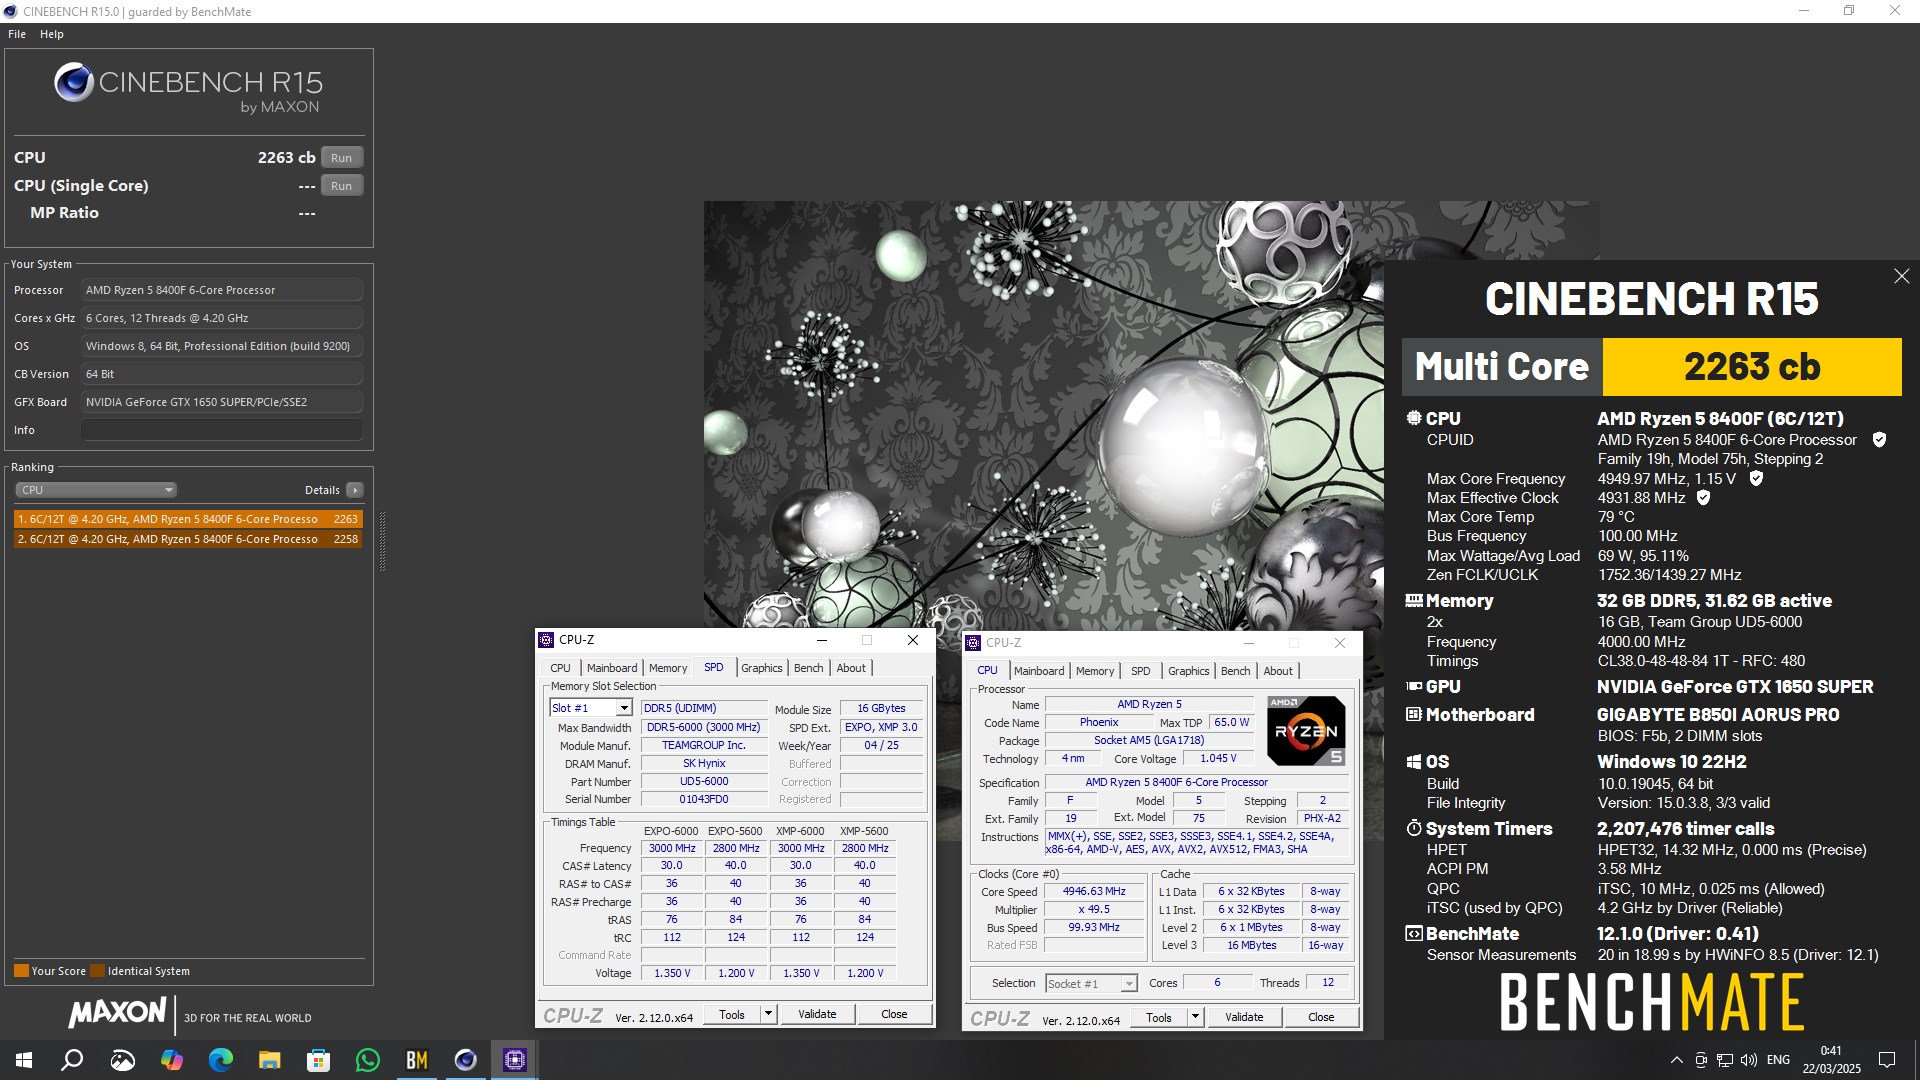Select the CPU tab in SPD window
This screenshot has width=1920, height=1080.
560,668
